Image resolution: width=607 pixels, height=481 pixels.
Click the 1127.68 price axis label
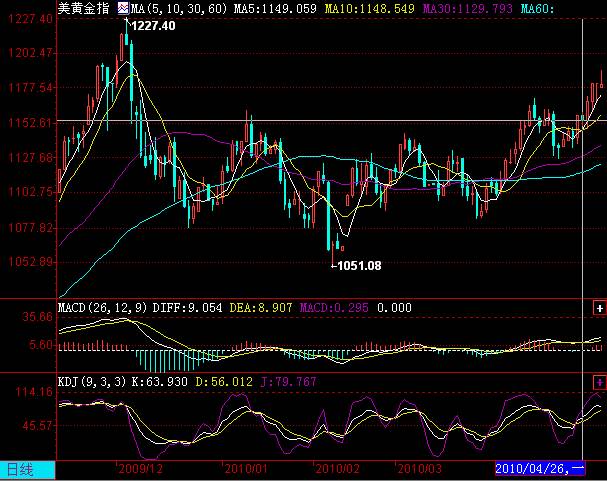tap(30, 158)
